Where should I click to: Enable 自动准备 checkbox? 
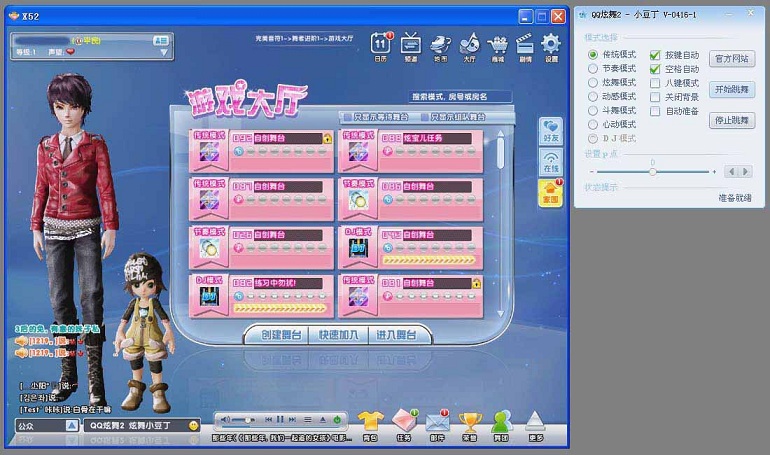point(655,111)
